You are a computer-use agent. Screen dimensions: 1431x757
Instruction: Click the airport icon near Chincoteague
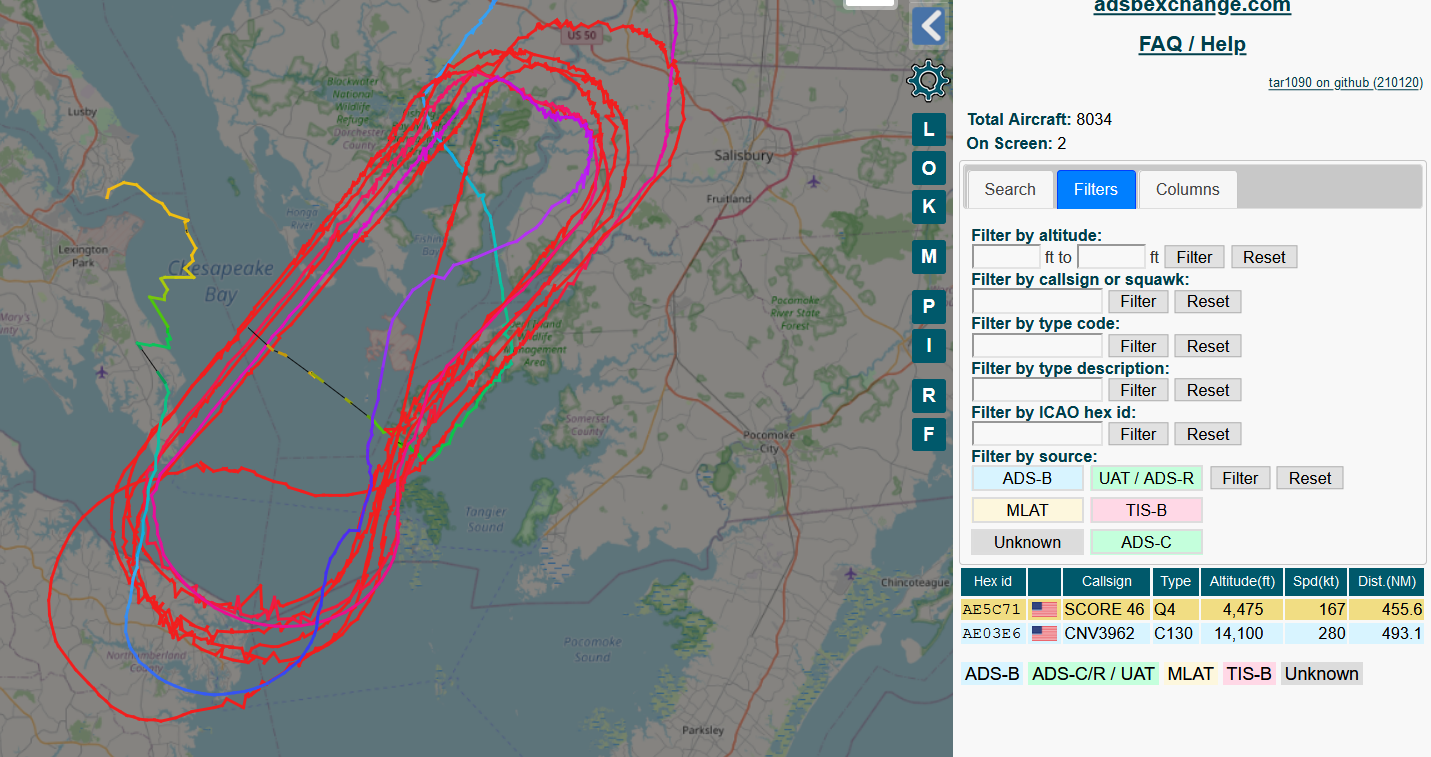850,573
